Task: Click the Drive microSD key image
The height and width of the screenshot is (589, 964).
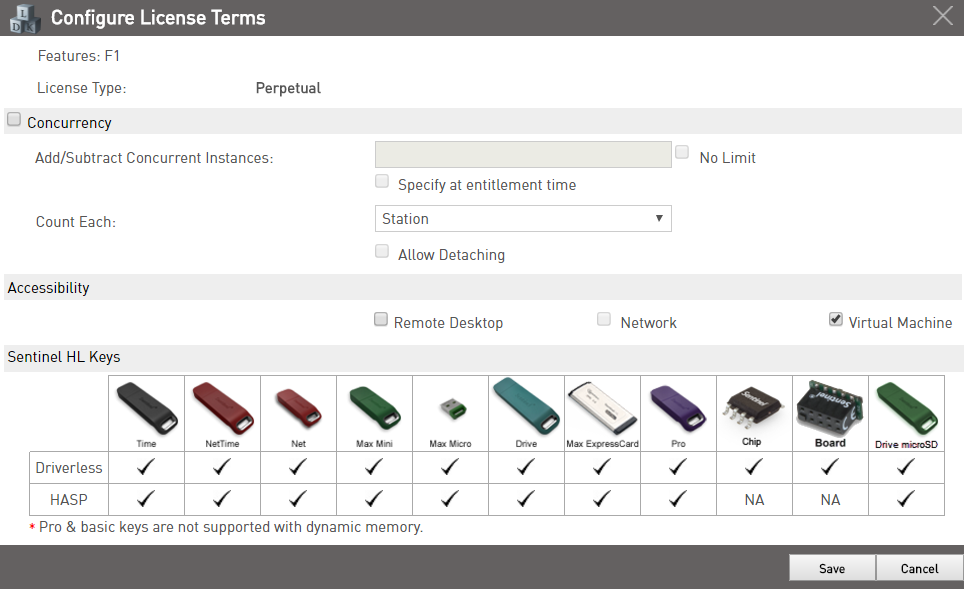Action: tap(906, 407)
